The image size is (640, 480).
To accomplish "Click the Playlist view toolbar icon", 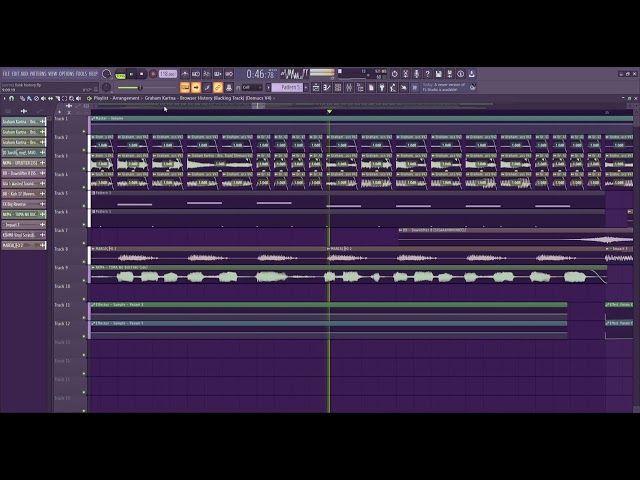I will pyautogui.click(x=316, y=87).
